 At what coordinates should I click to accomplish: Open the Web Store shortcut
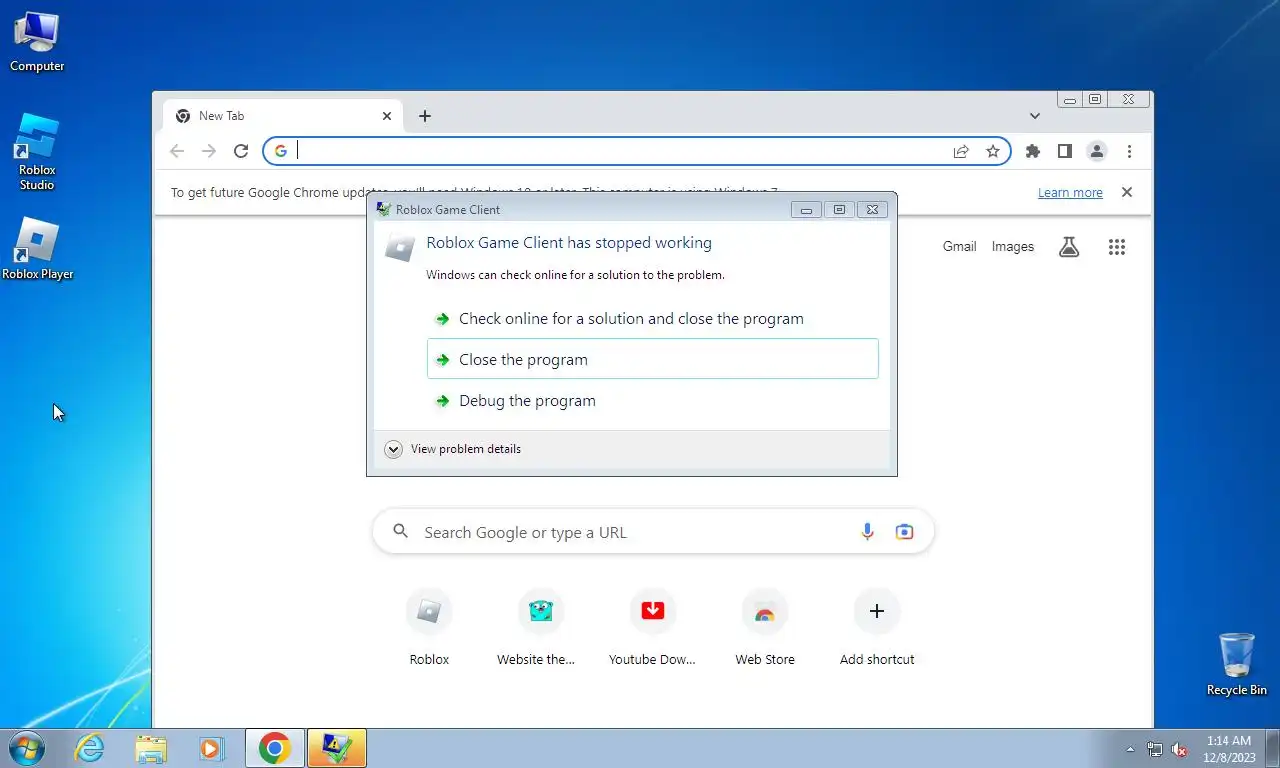[x=765, y=627]
